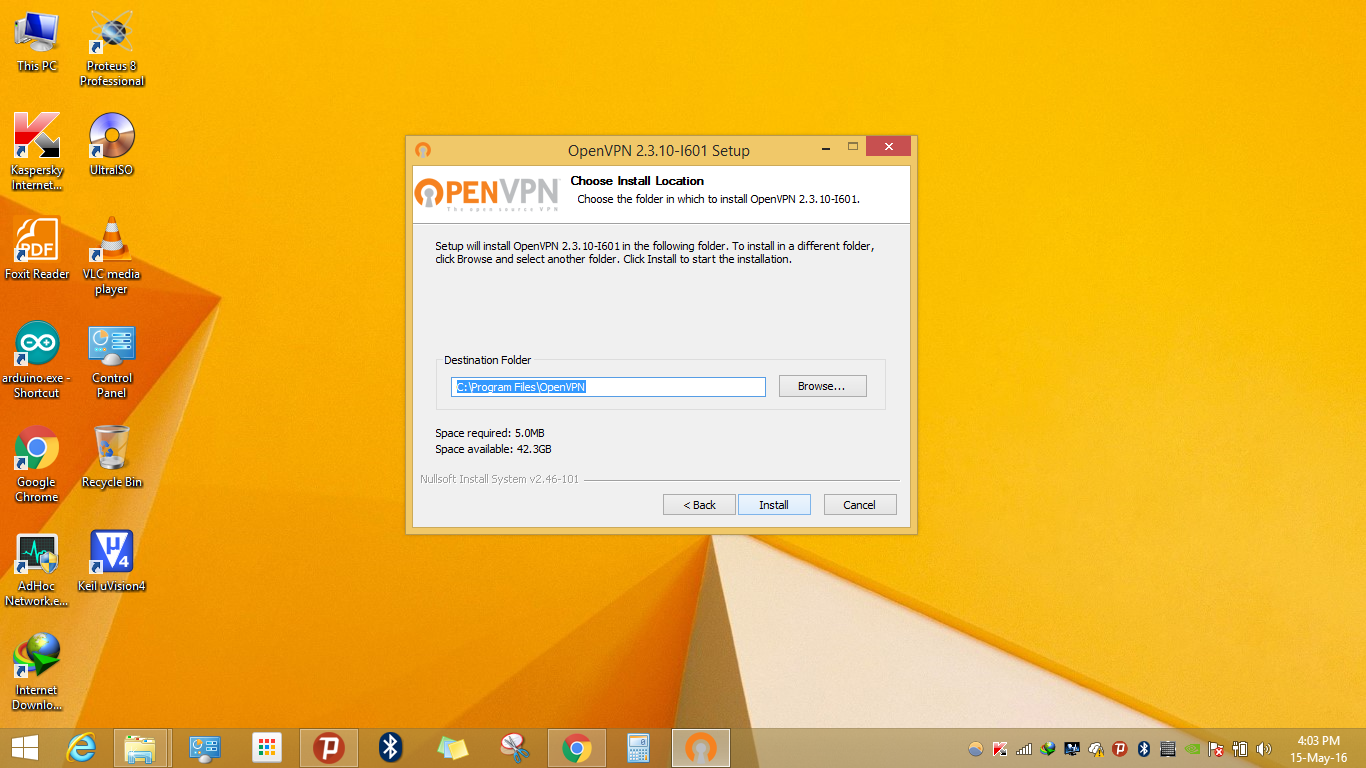Viewport: 1366px width, 768px height.
Task: Click the Kaspersky icon in the system tray
Action: [1000, 748]
